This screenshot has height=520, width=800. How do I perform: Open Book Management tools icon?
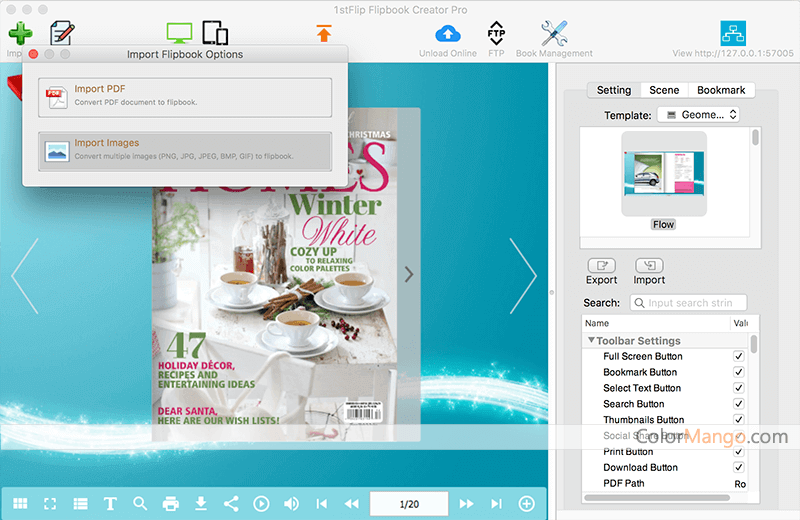(554, 33)
